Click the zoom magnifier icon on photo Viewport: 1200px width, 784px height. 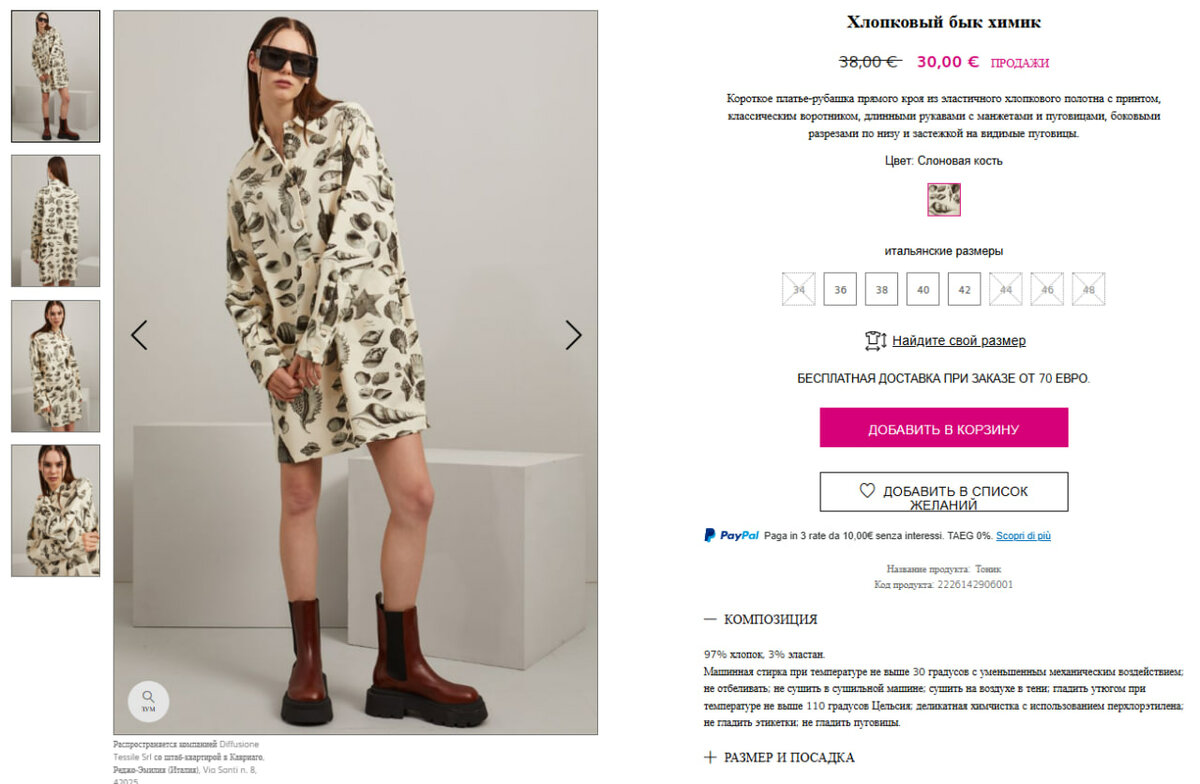coord(148,696)
